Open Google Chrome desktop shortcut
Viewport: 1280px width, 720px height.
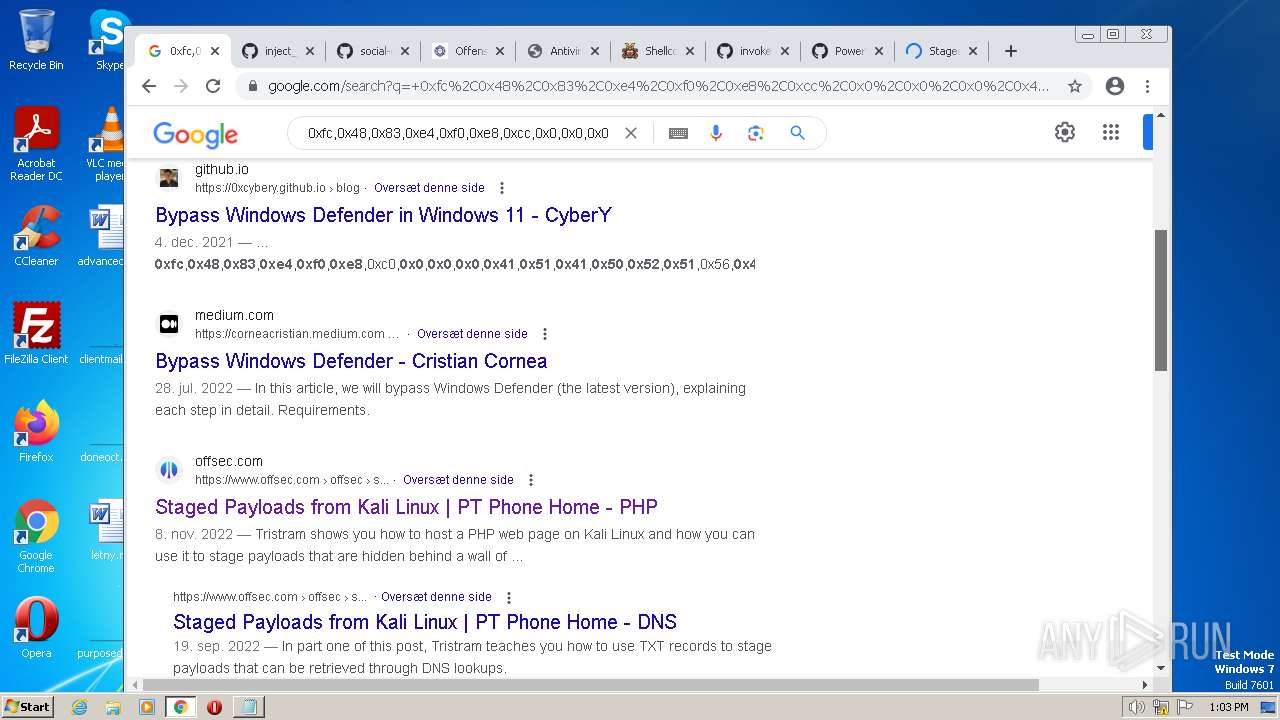36,537
